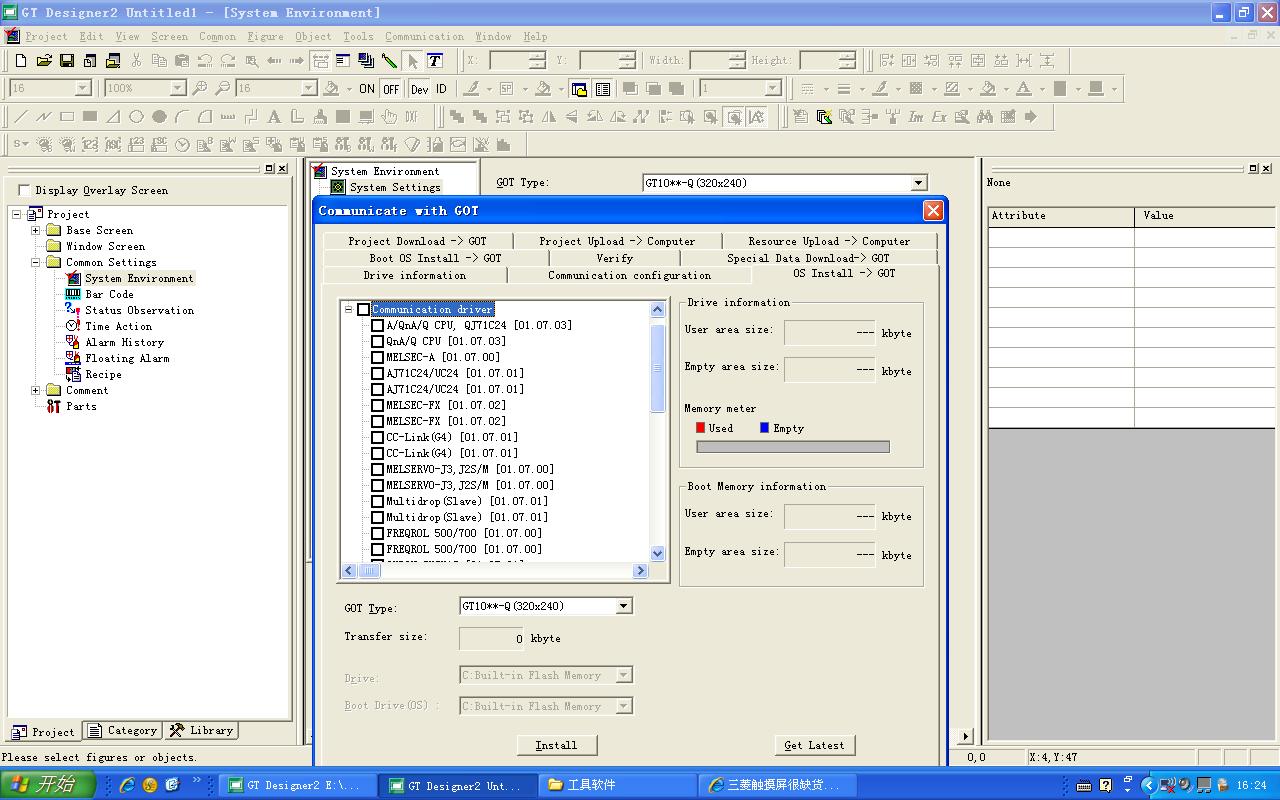Switch to Communication configuration tab
Screen dimensions: 1280x800
point(629,275)
